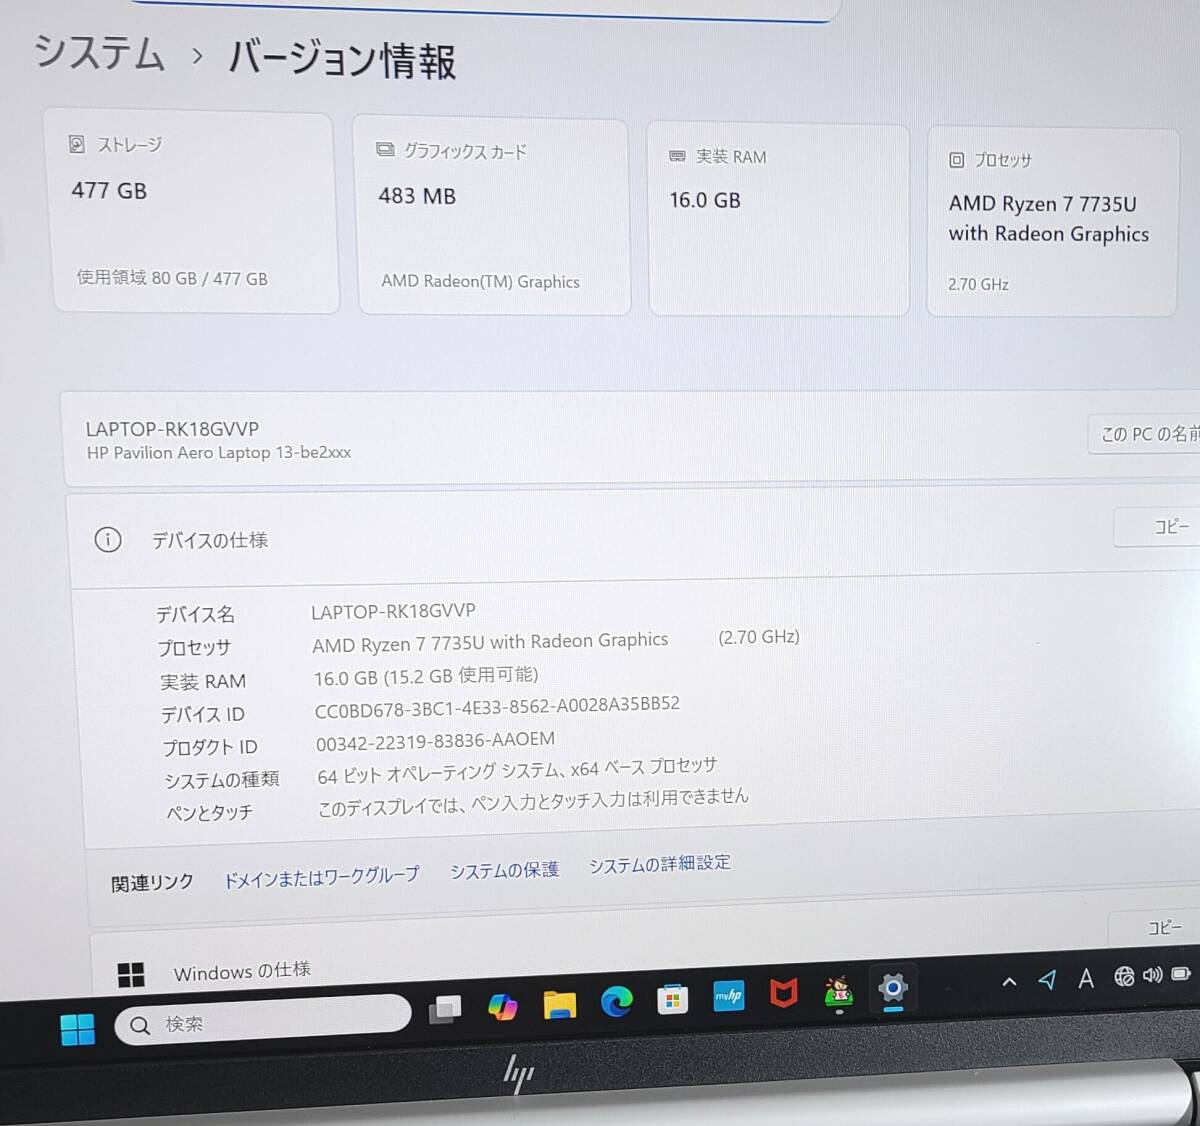Click the デバイスの仕様 info icon
The height and width of the screenshot is (1126, 1200).
point(108,540)
